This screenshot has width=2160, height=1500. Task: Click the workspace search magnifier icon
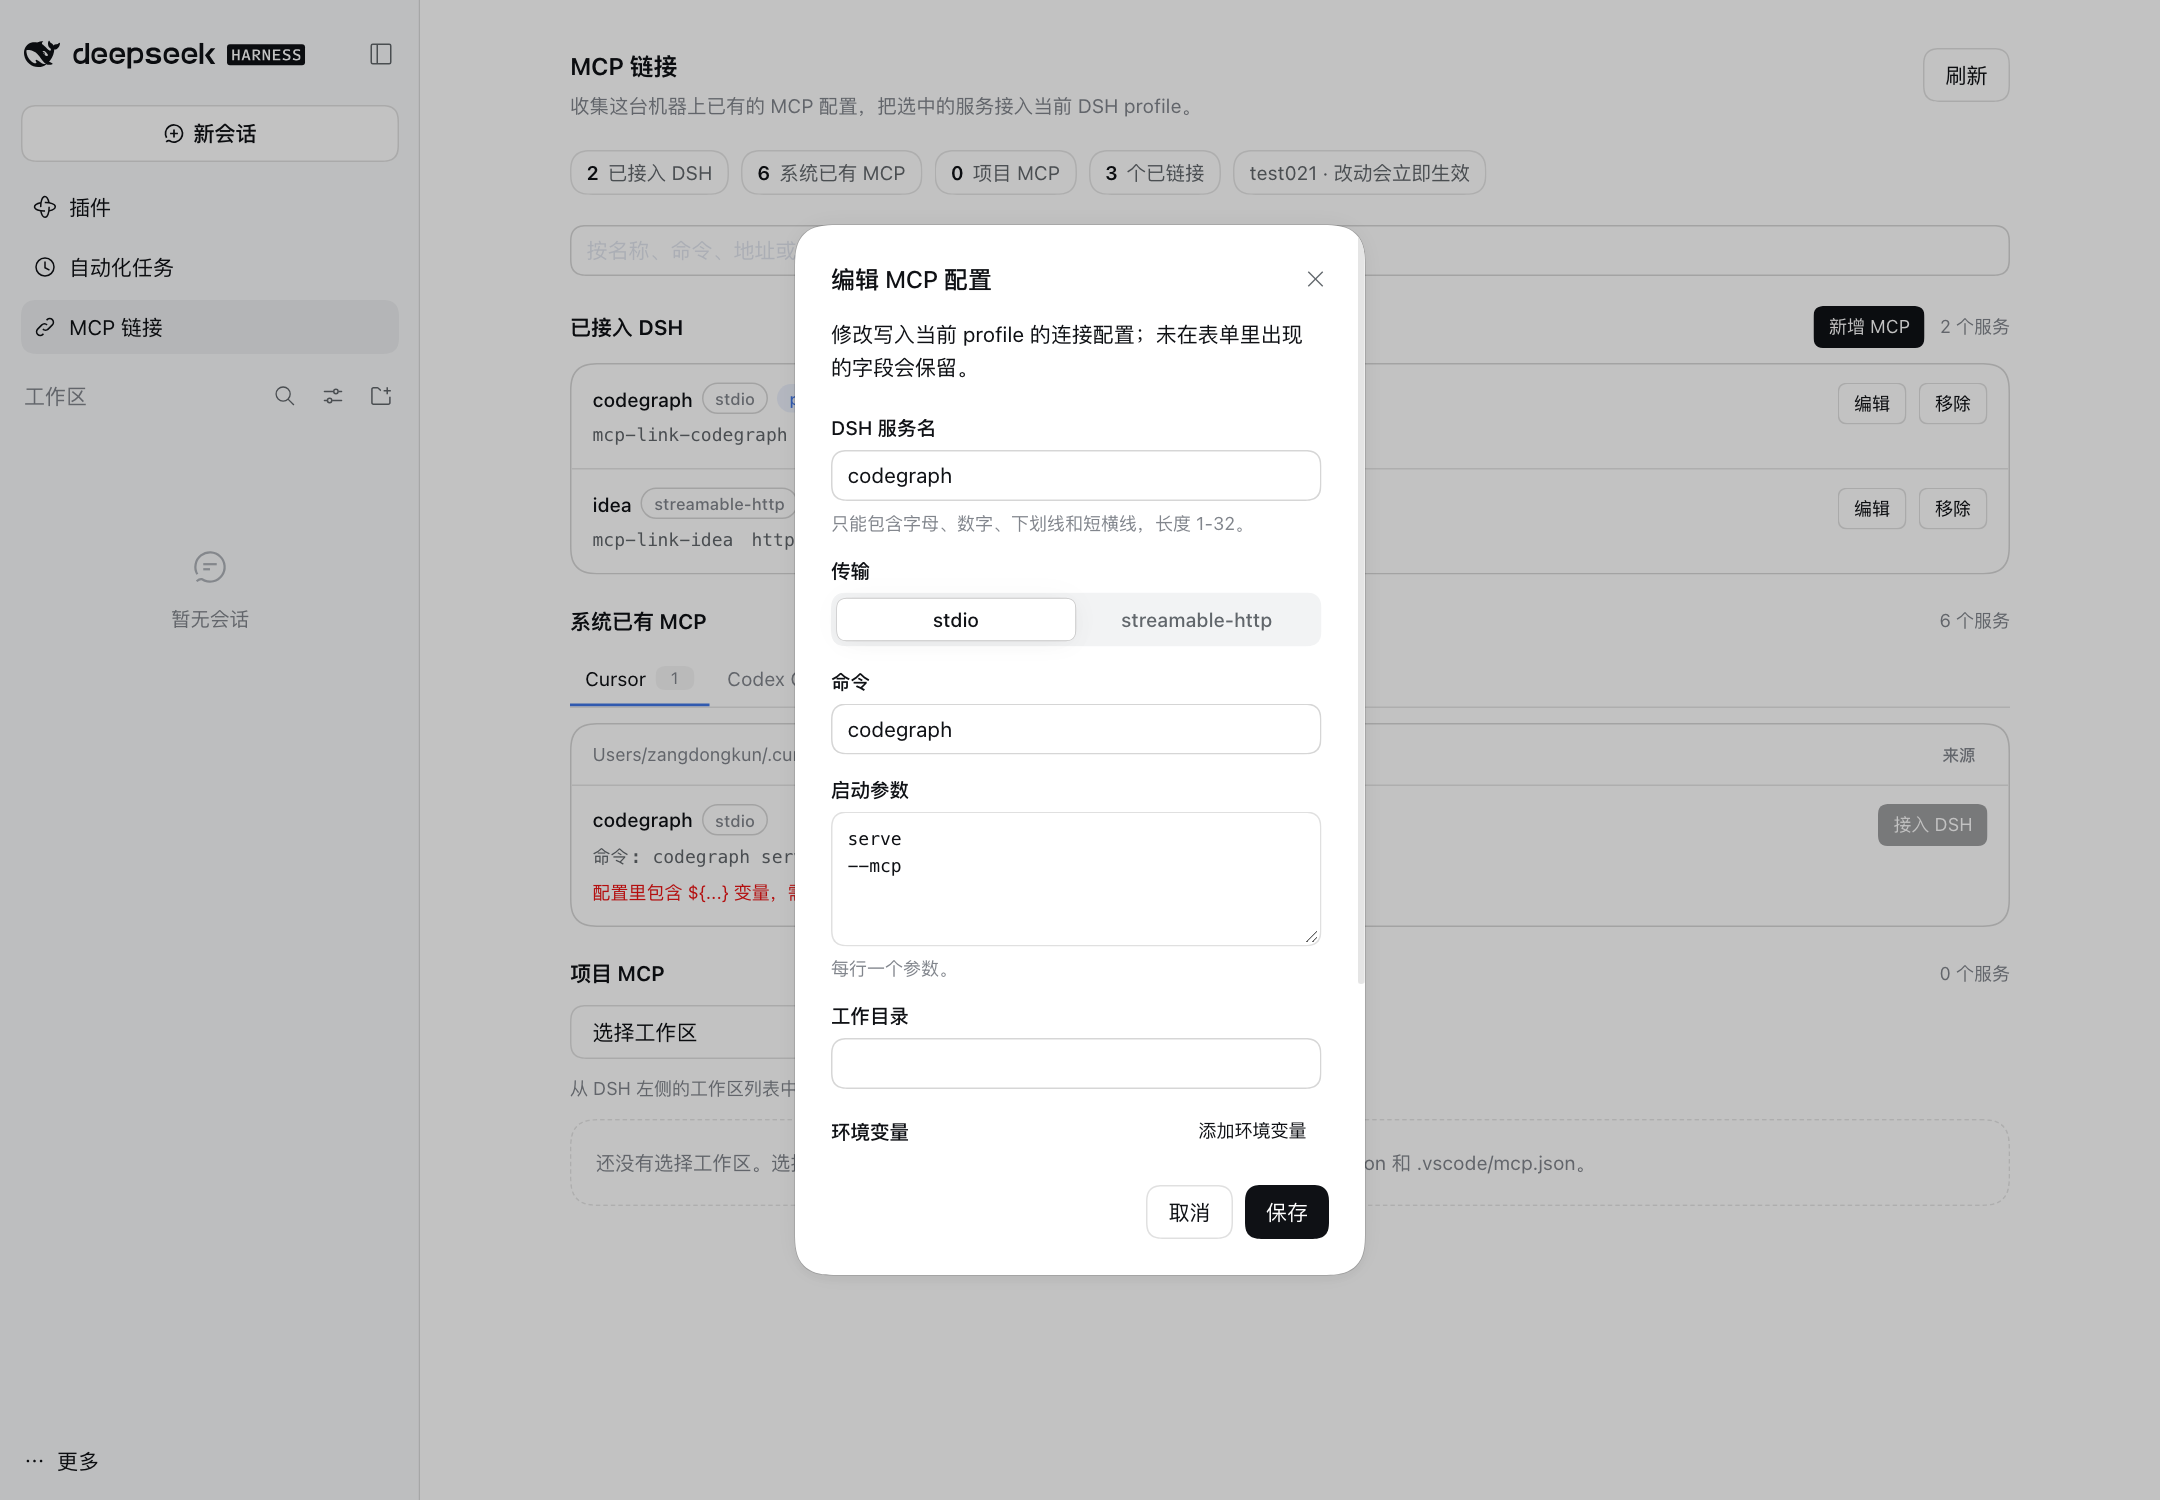(x=285, y=396)
